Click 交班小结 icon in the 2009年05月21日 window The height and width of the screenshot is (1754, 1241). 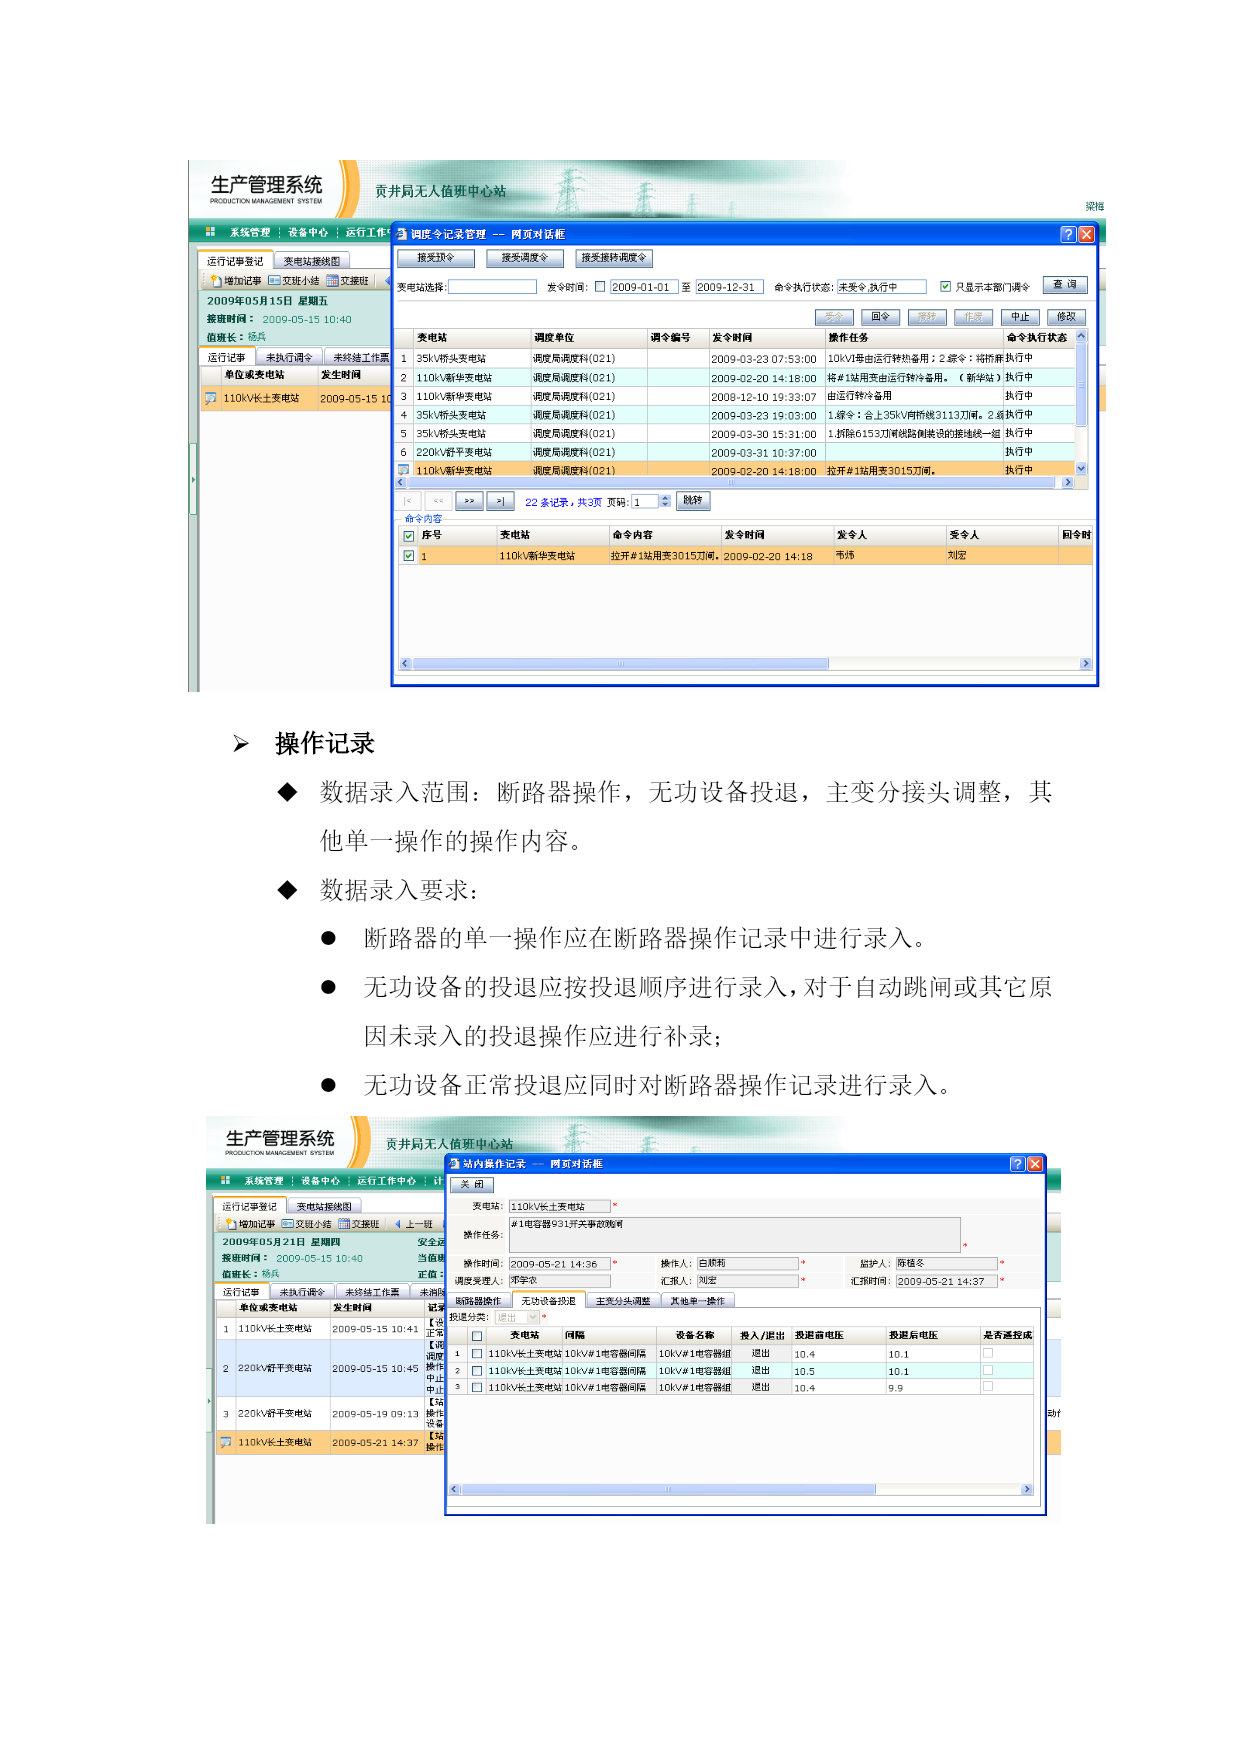pyautogui.click(x=288, y=1224)
